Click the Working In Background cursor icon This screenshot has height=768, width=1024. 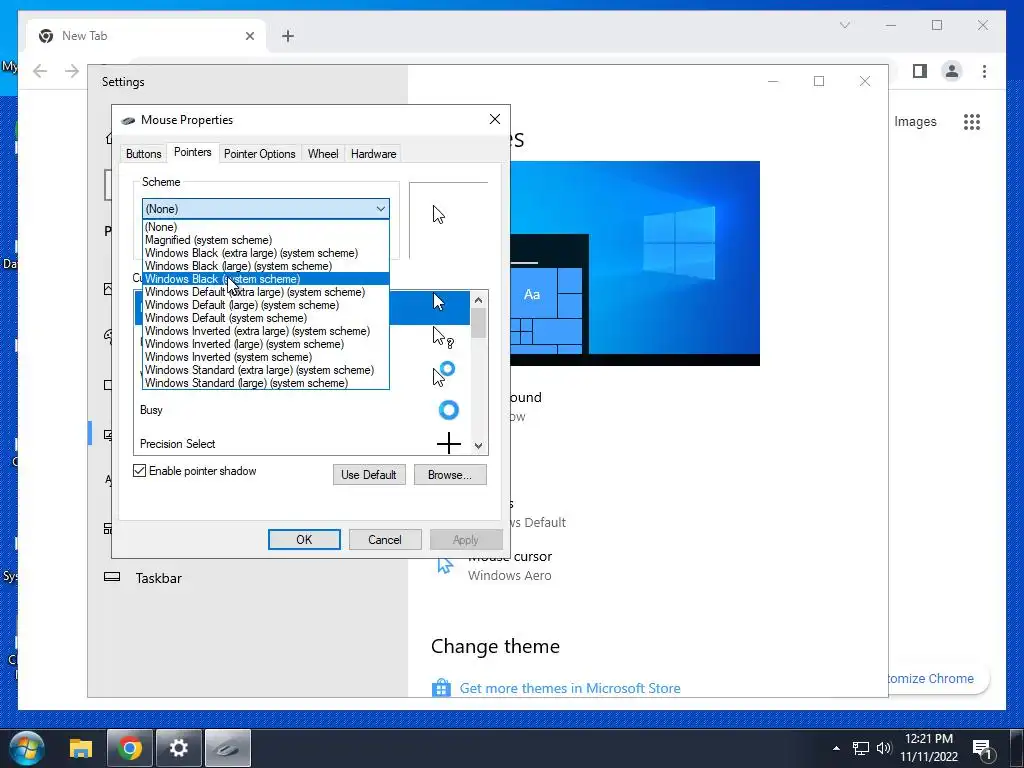pyautogui.click(x=444, y=374)
